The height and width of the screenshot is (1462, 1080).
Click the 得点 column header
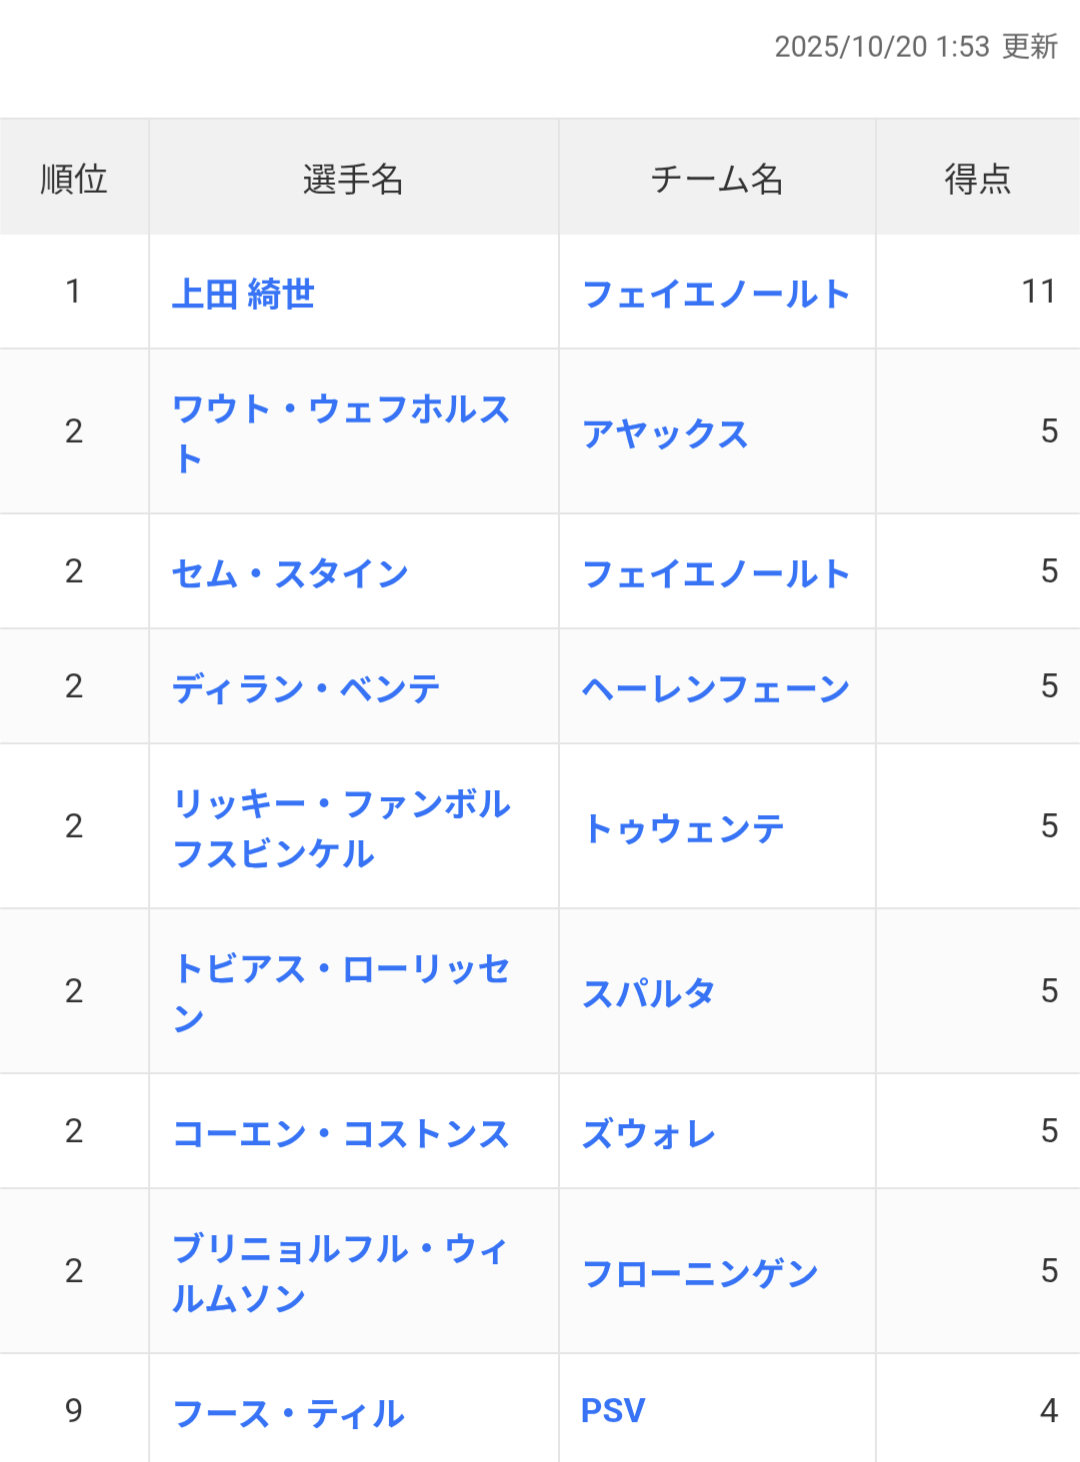coord(977,179)
